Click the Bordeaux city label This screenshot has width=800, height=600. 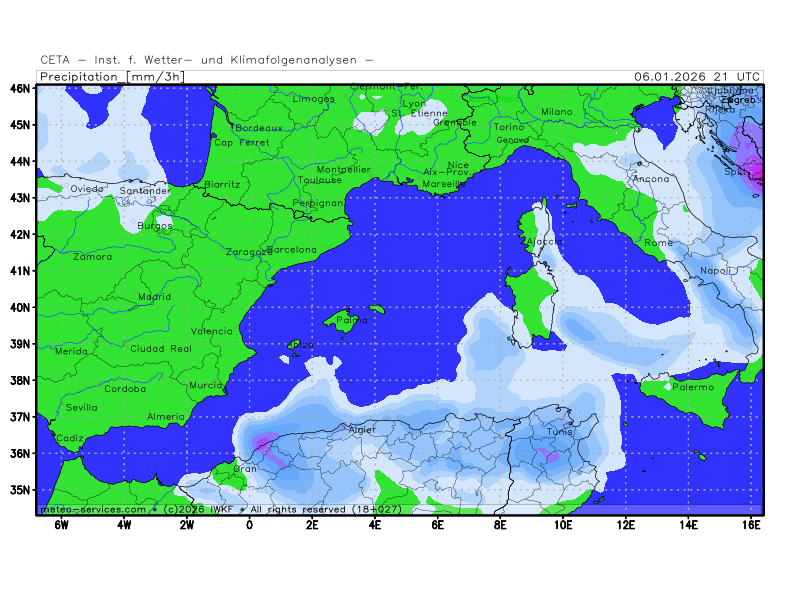[260, 129]
